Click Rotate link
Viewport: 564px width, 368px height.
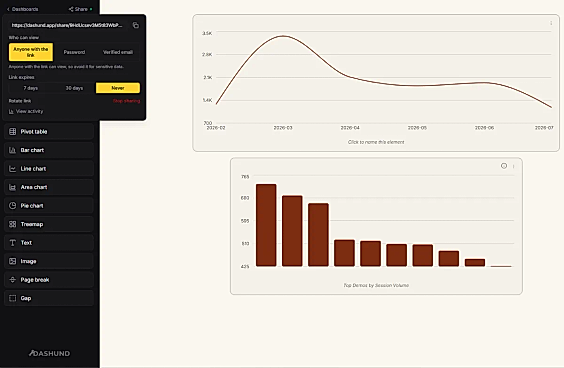[20, 101]
